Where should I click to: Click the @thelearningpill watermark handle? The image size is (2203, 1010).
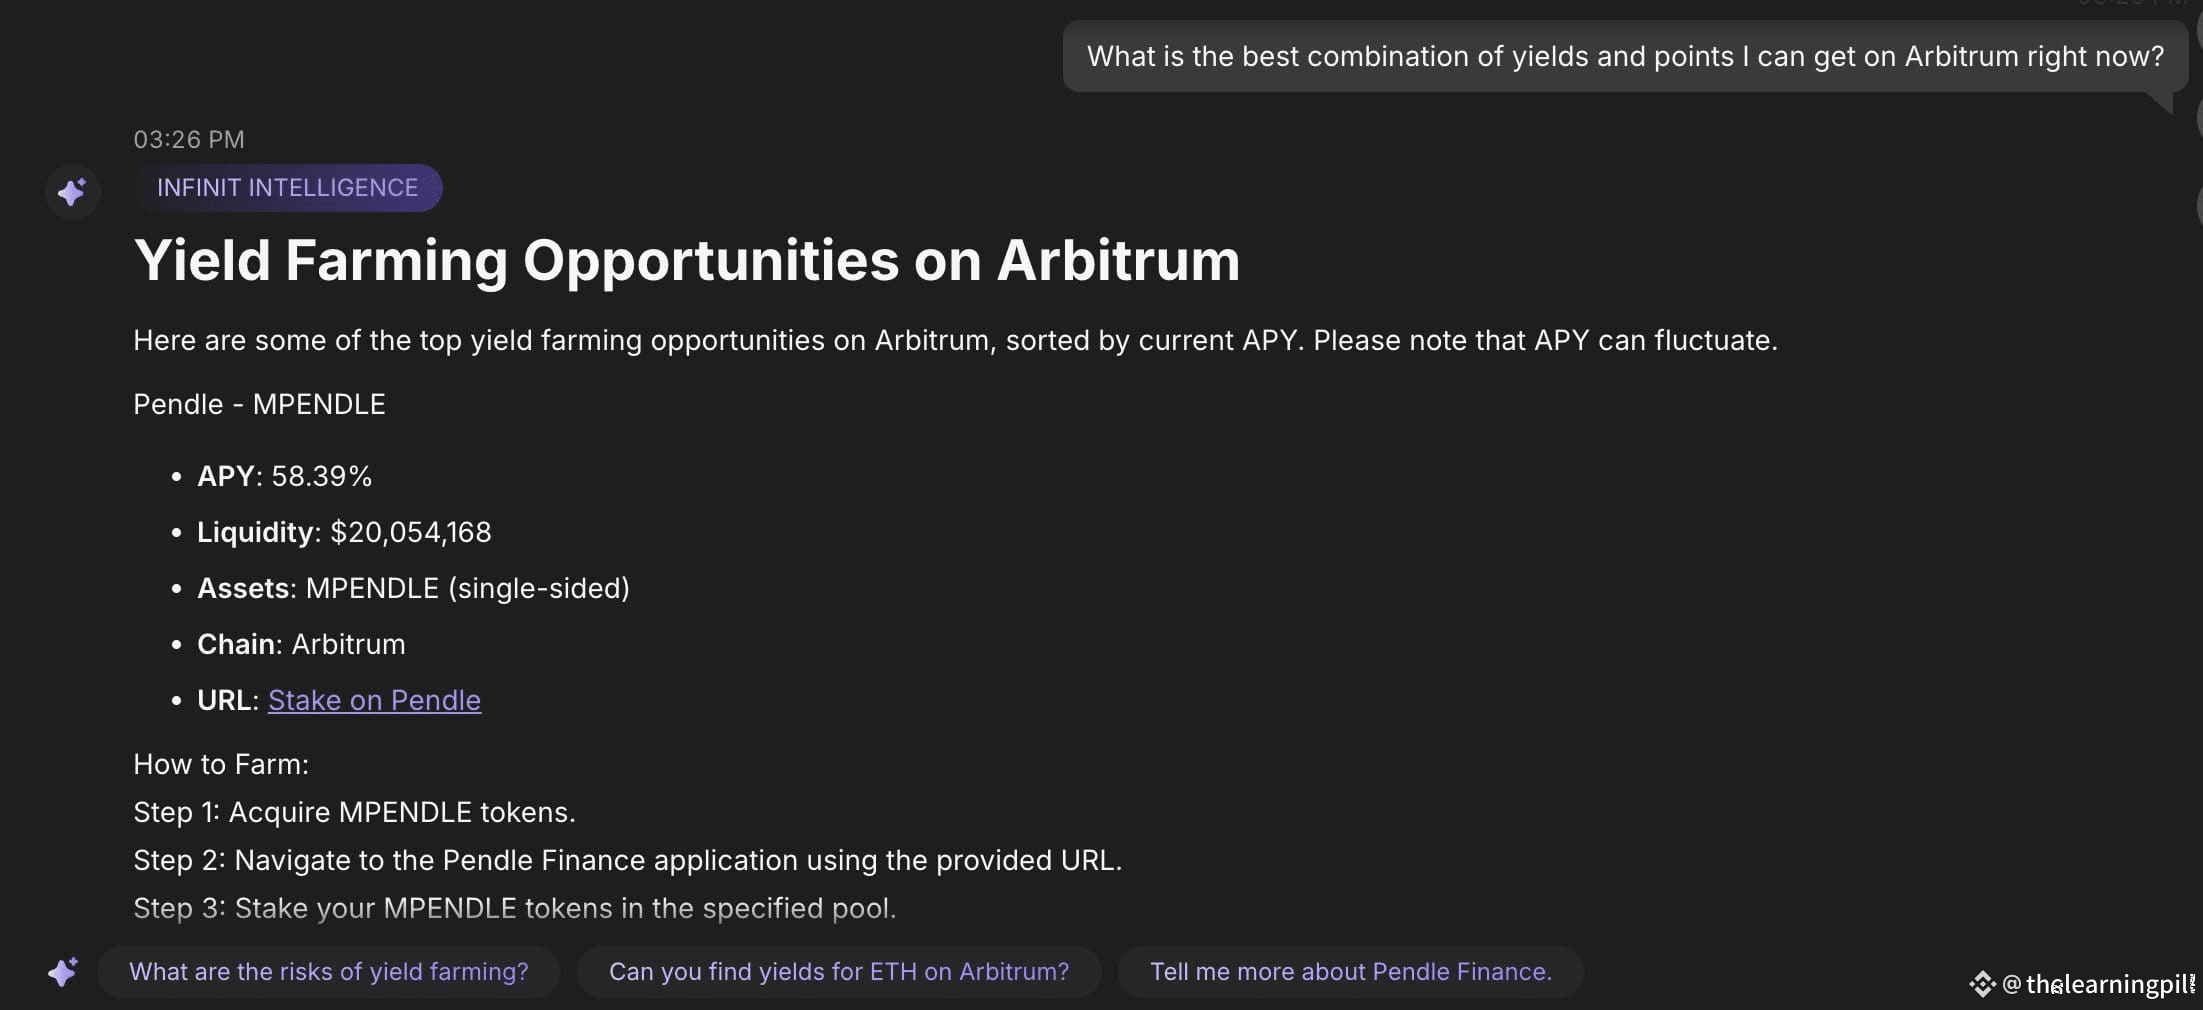tap(2098, 984)
